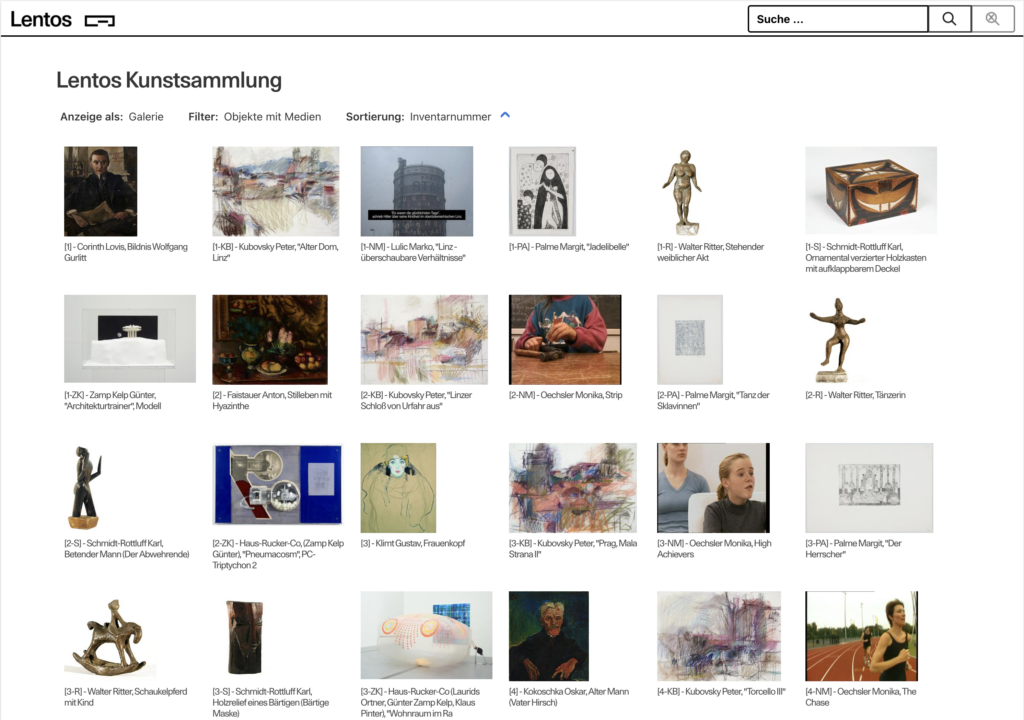
Task: Open the ornamental wooden box thumbnail
Action: pyautogui.click(x=871, y=190)
